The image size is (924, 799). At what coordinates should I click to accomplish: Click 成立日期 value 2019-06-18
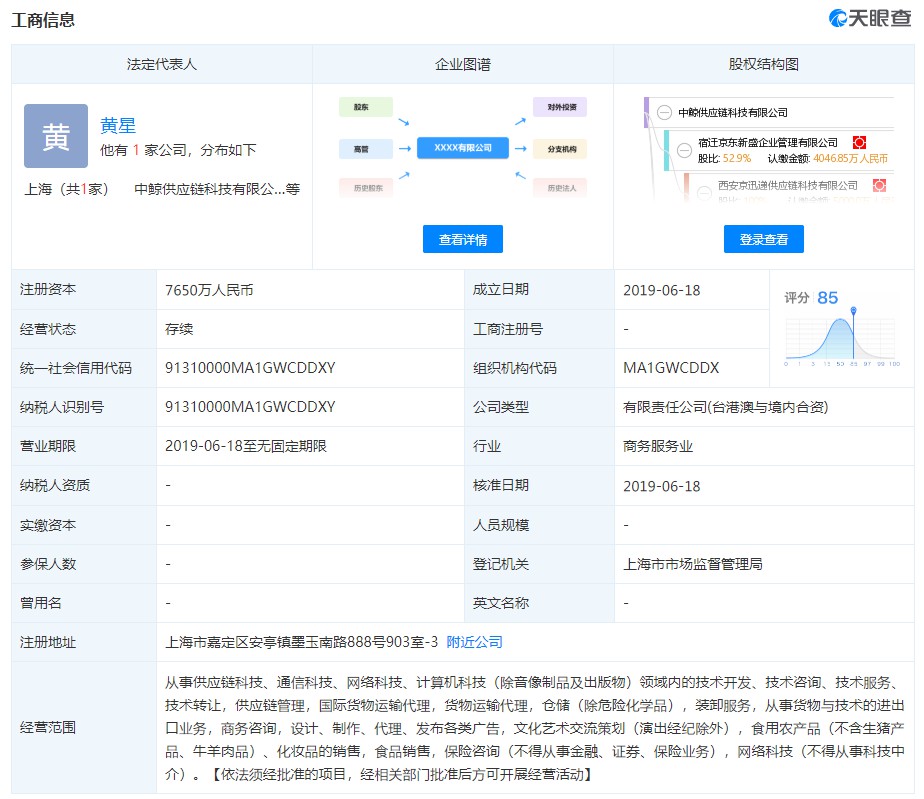[662, 290]
